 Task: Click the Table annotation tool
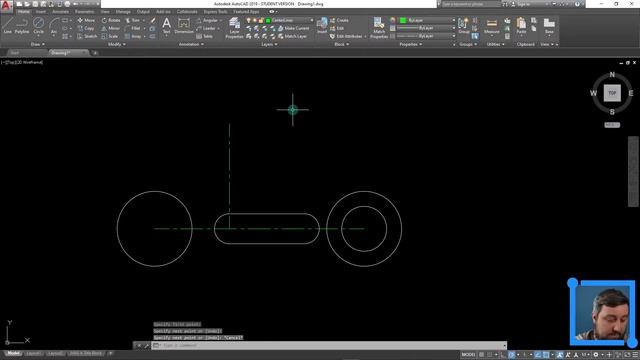(x=204, y=36)
